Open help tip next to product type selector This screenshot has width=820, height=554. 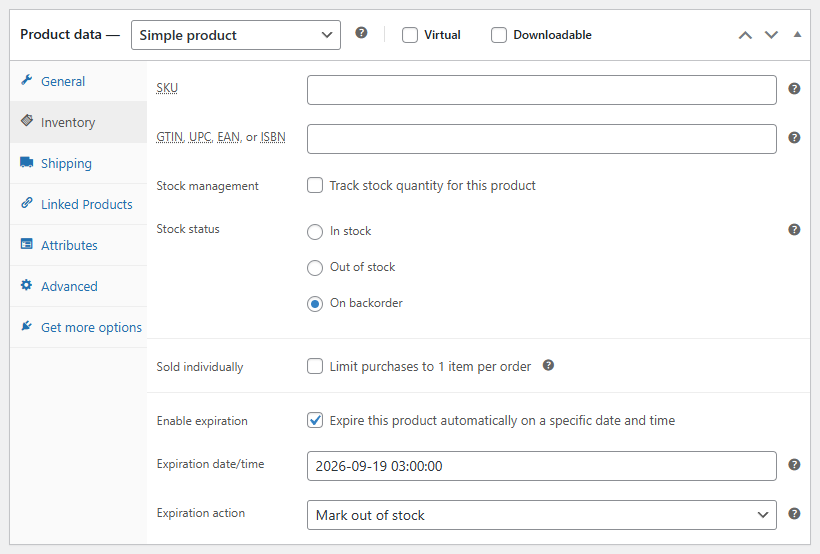pos(361,33)
